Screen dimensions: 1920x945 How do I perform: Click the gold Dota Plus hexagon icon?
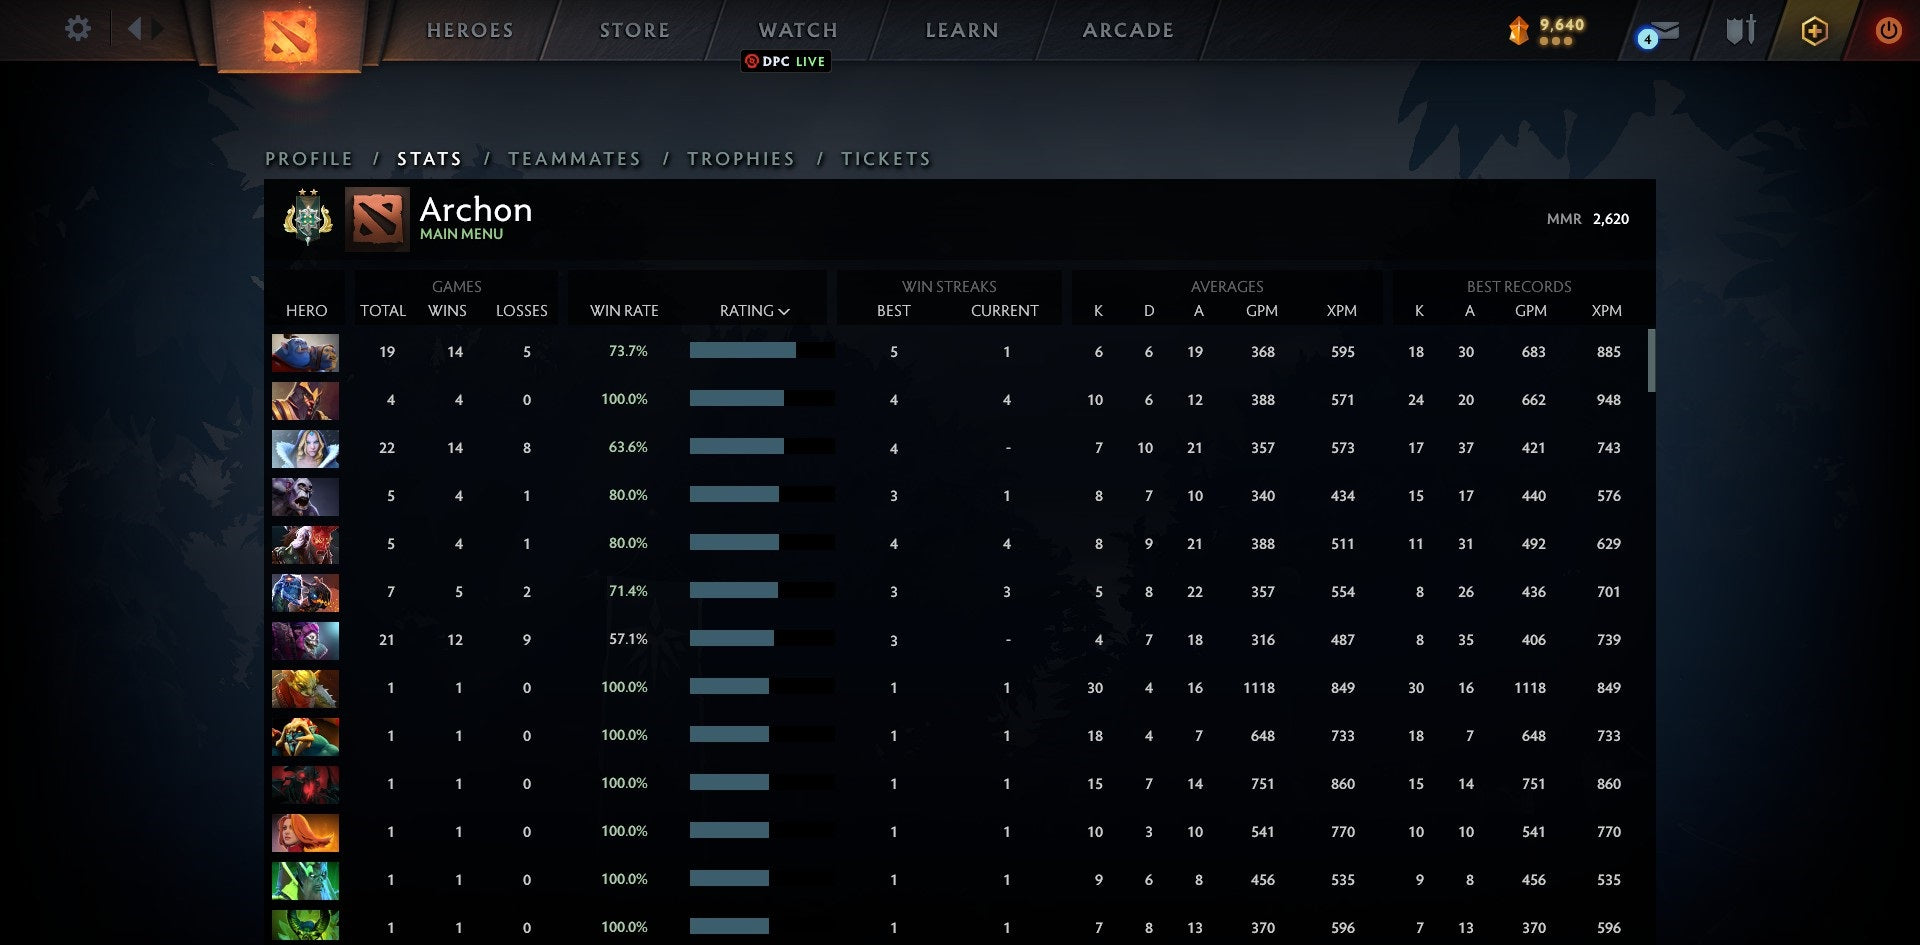pyautogui.click(x=1814, y=31)
